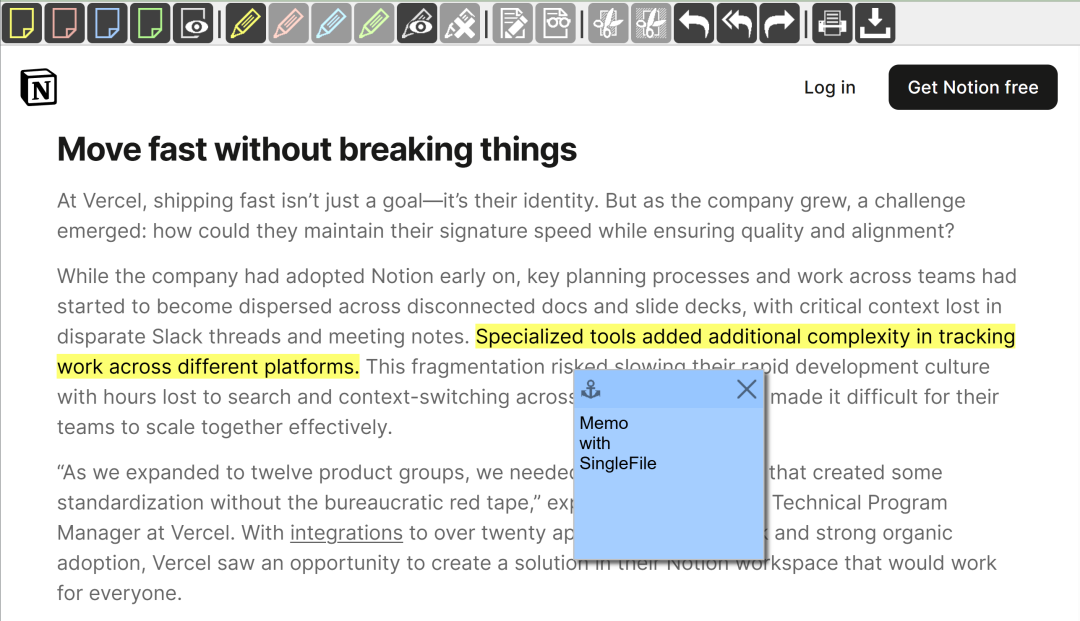Select the cut outer elements scissors tool
The image size is (1080, 621).
[x=650, y=23]
